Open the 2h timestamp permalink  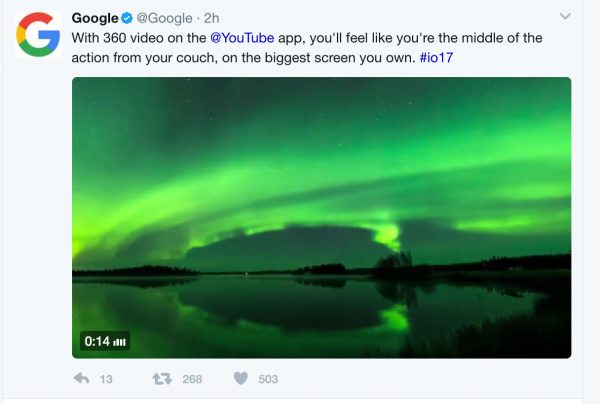[212, 18]
